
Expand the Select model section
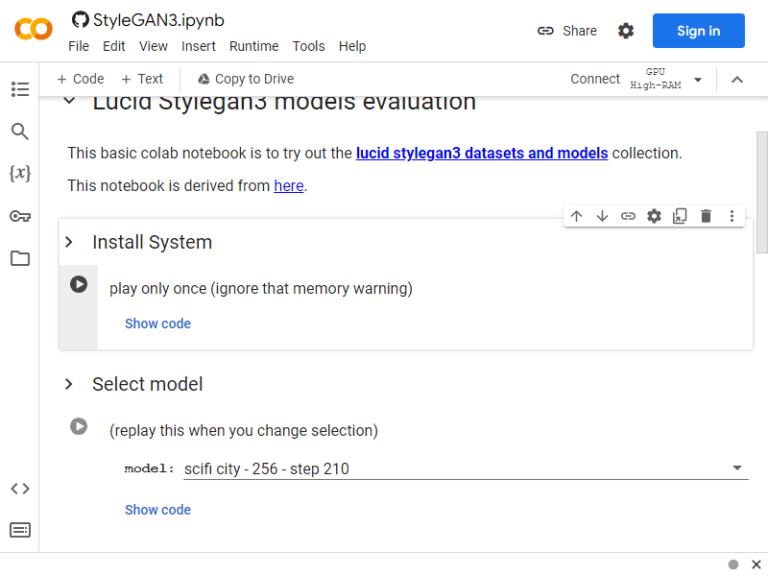tap(69, 384)
